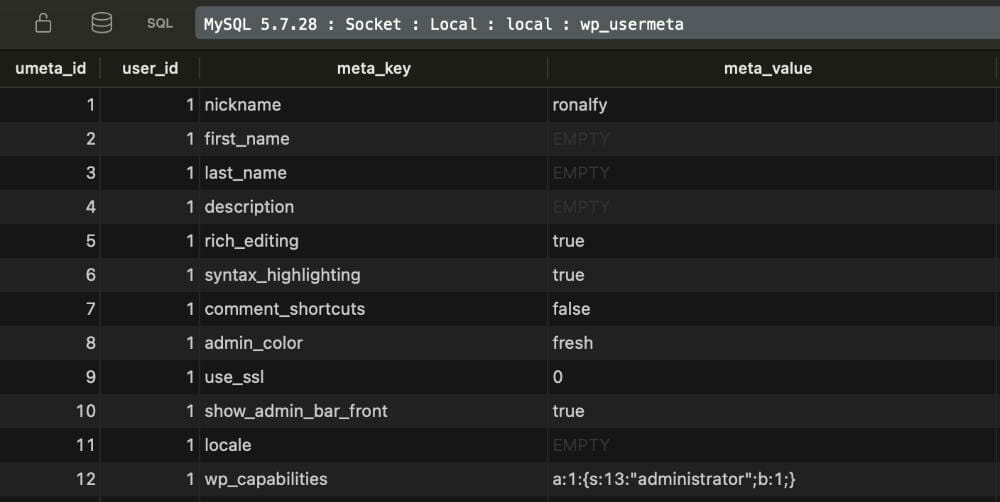Select the ronalfy meta_value cell
Image resolution: width=1000 pixels, height=502 pixels.
772,105
